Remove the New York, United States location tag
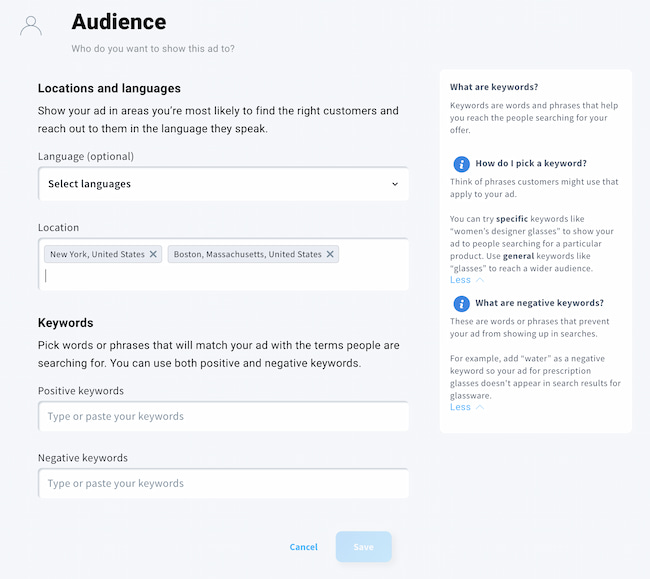This screenshot has width=650, height=579. [x=153, y=254]
